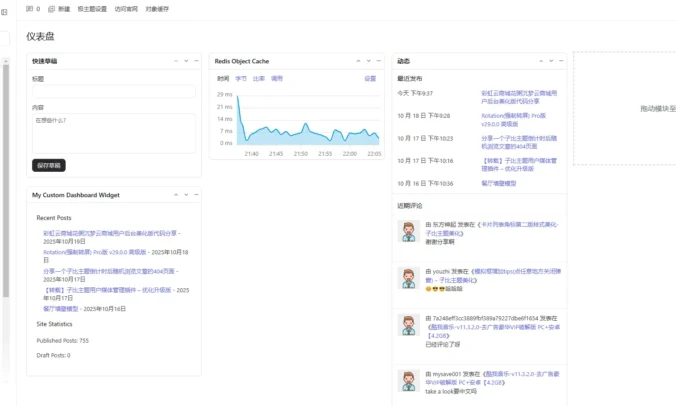Screen dimensions: 676x406
Task: Open the 酷我音乐 link in mysave001's comment
Action: click(x=492, y=378)
